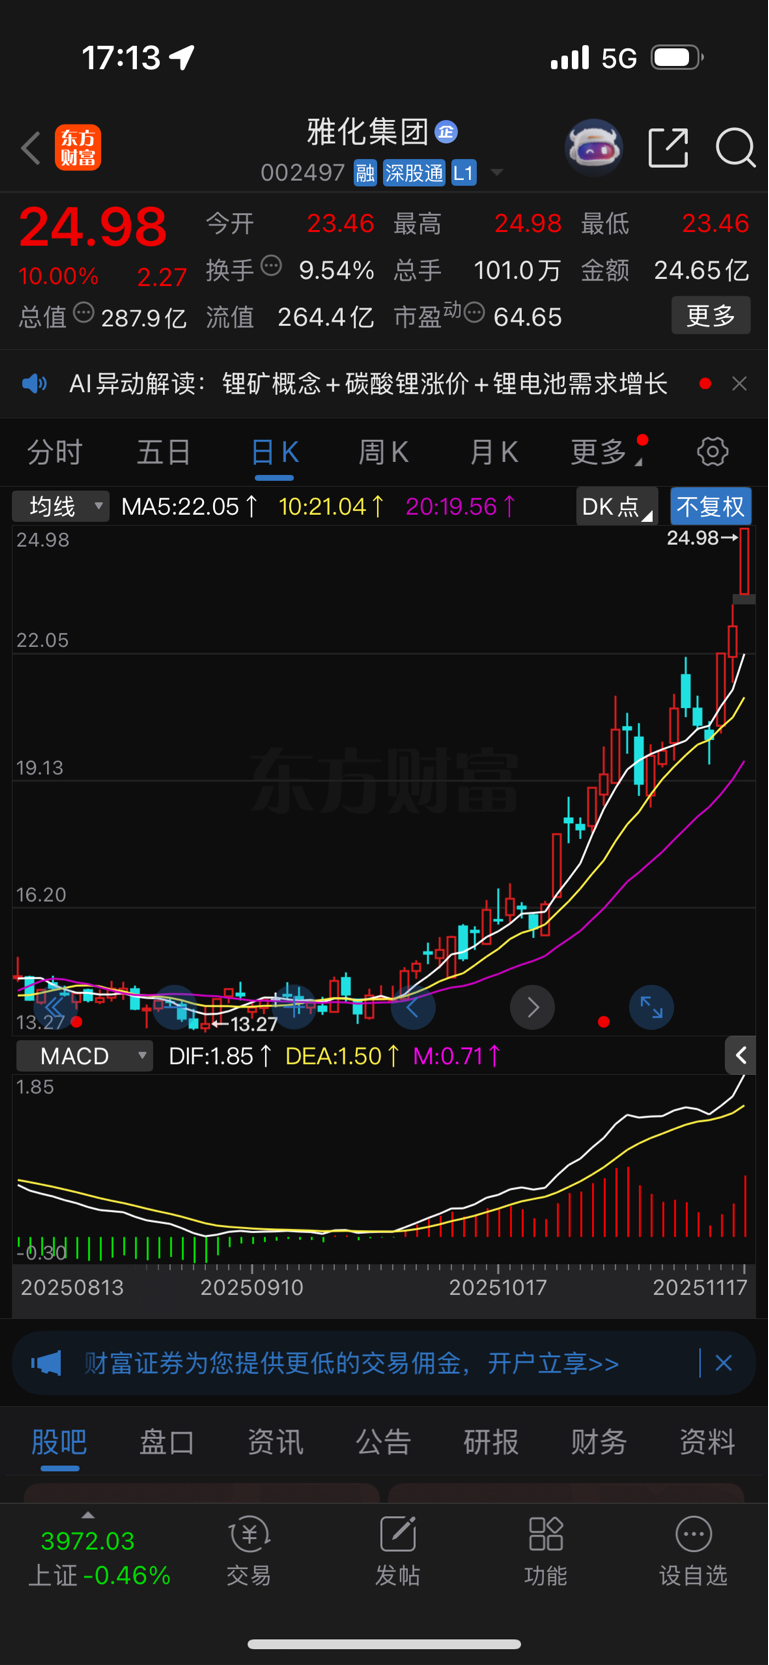Tap the 融 margin trading badge
This screenshot has height=1665, width=769.
pos(365,173)
